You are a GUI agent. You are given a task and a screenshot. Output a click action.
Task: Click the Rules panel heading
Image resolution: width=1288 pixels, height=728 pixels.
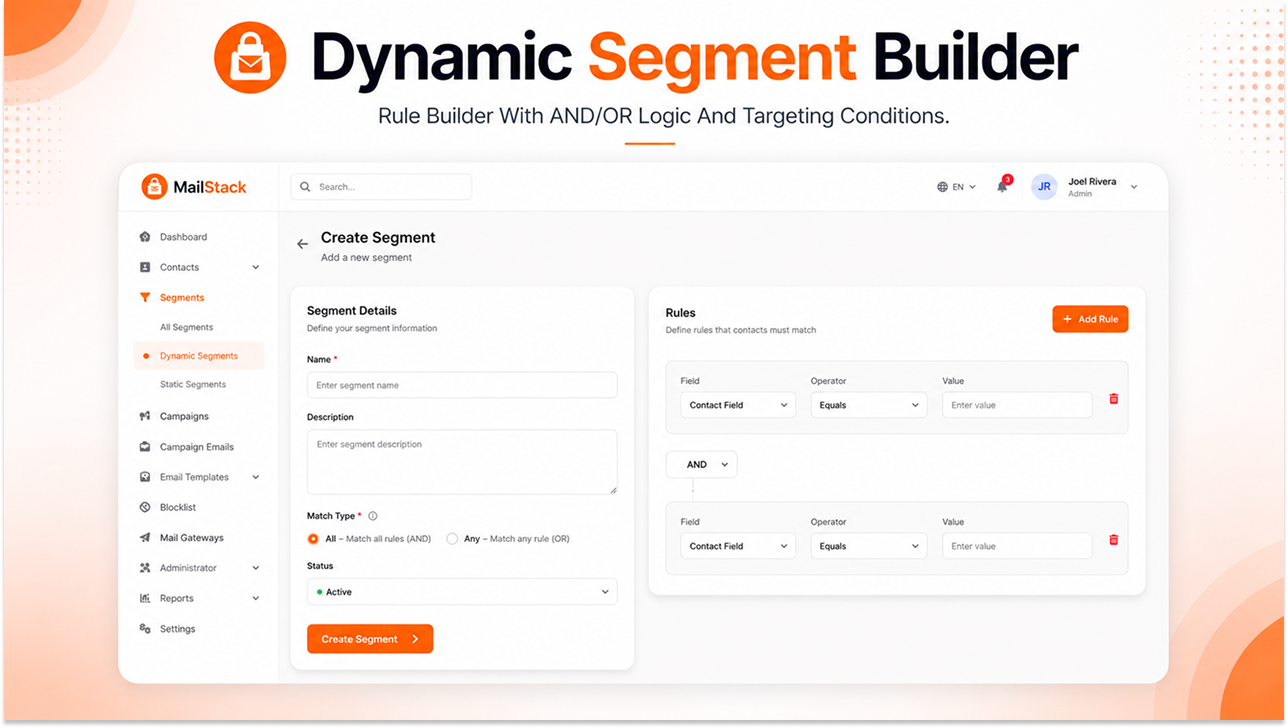click(x=680, y=313)
